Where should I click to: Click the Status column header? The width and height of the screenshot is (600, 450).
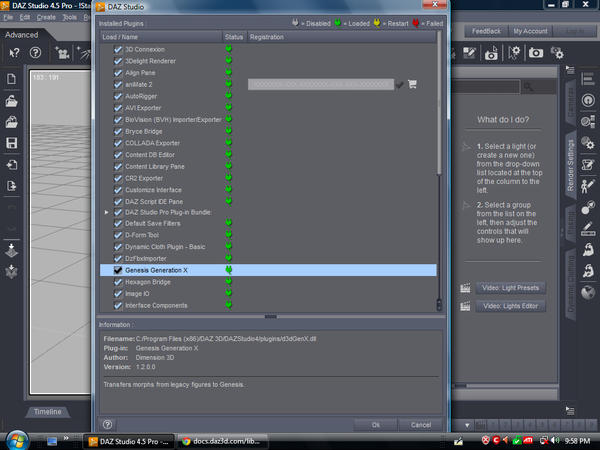[234, 37]
